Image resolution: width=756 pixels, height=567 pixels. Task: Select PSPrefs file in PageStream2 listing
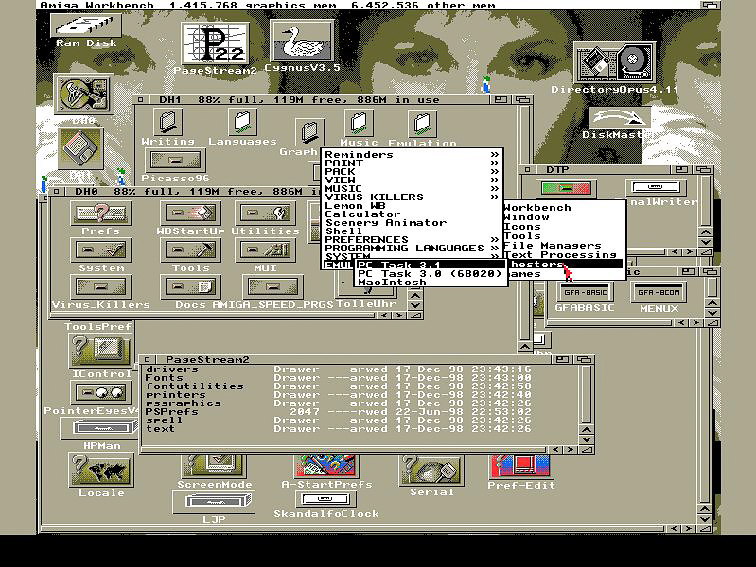[172, 411]
